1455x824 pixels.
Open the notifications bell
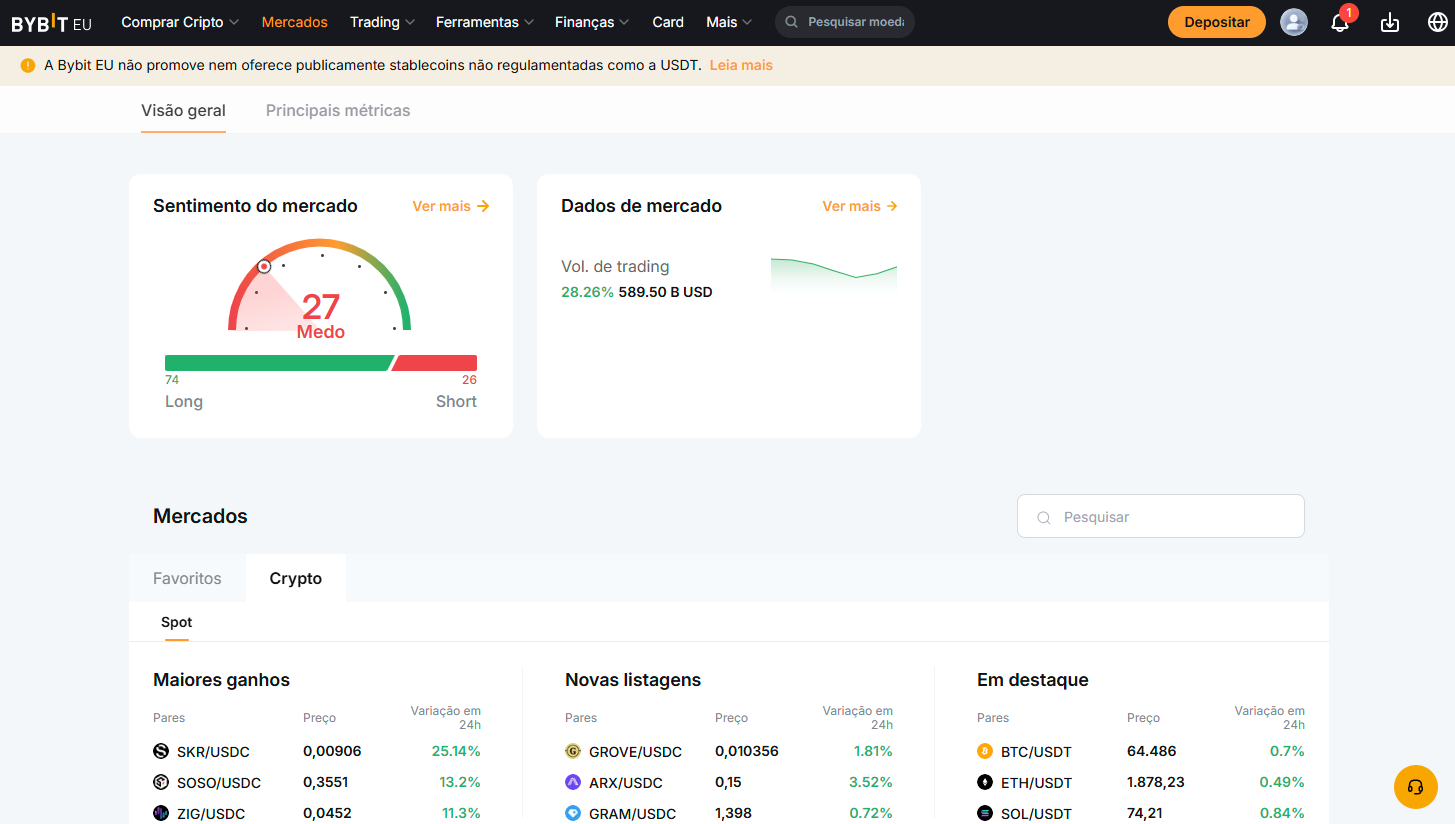coord(1340,22)
